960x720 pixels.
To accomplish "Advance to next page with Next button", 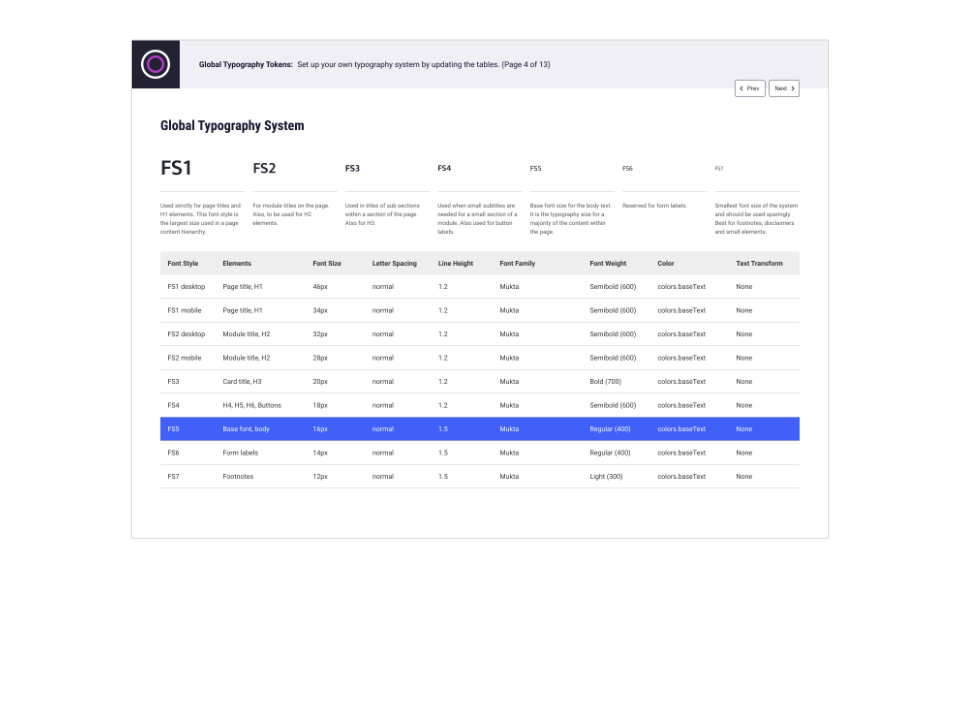I will (784, 88).
